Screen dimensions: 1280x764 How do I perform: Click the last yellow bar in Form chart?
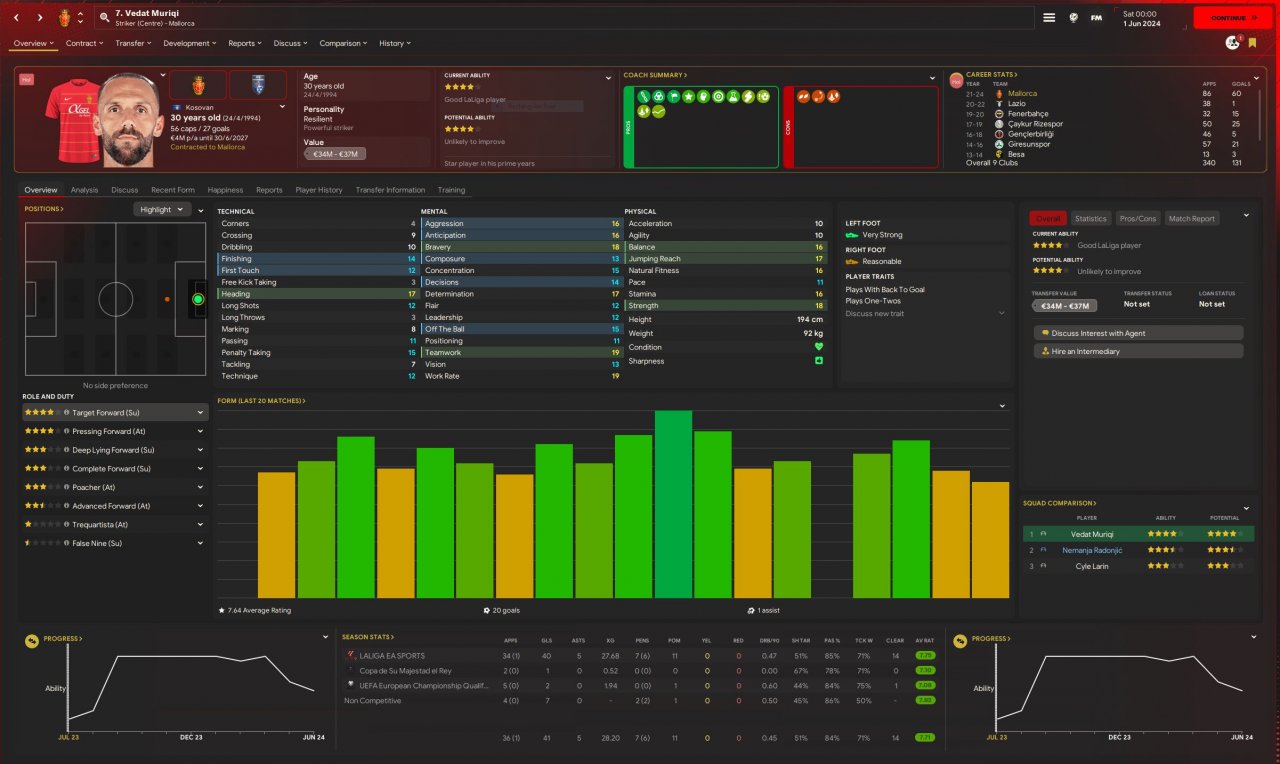point(991,540)
